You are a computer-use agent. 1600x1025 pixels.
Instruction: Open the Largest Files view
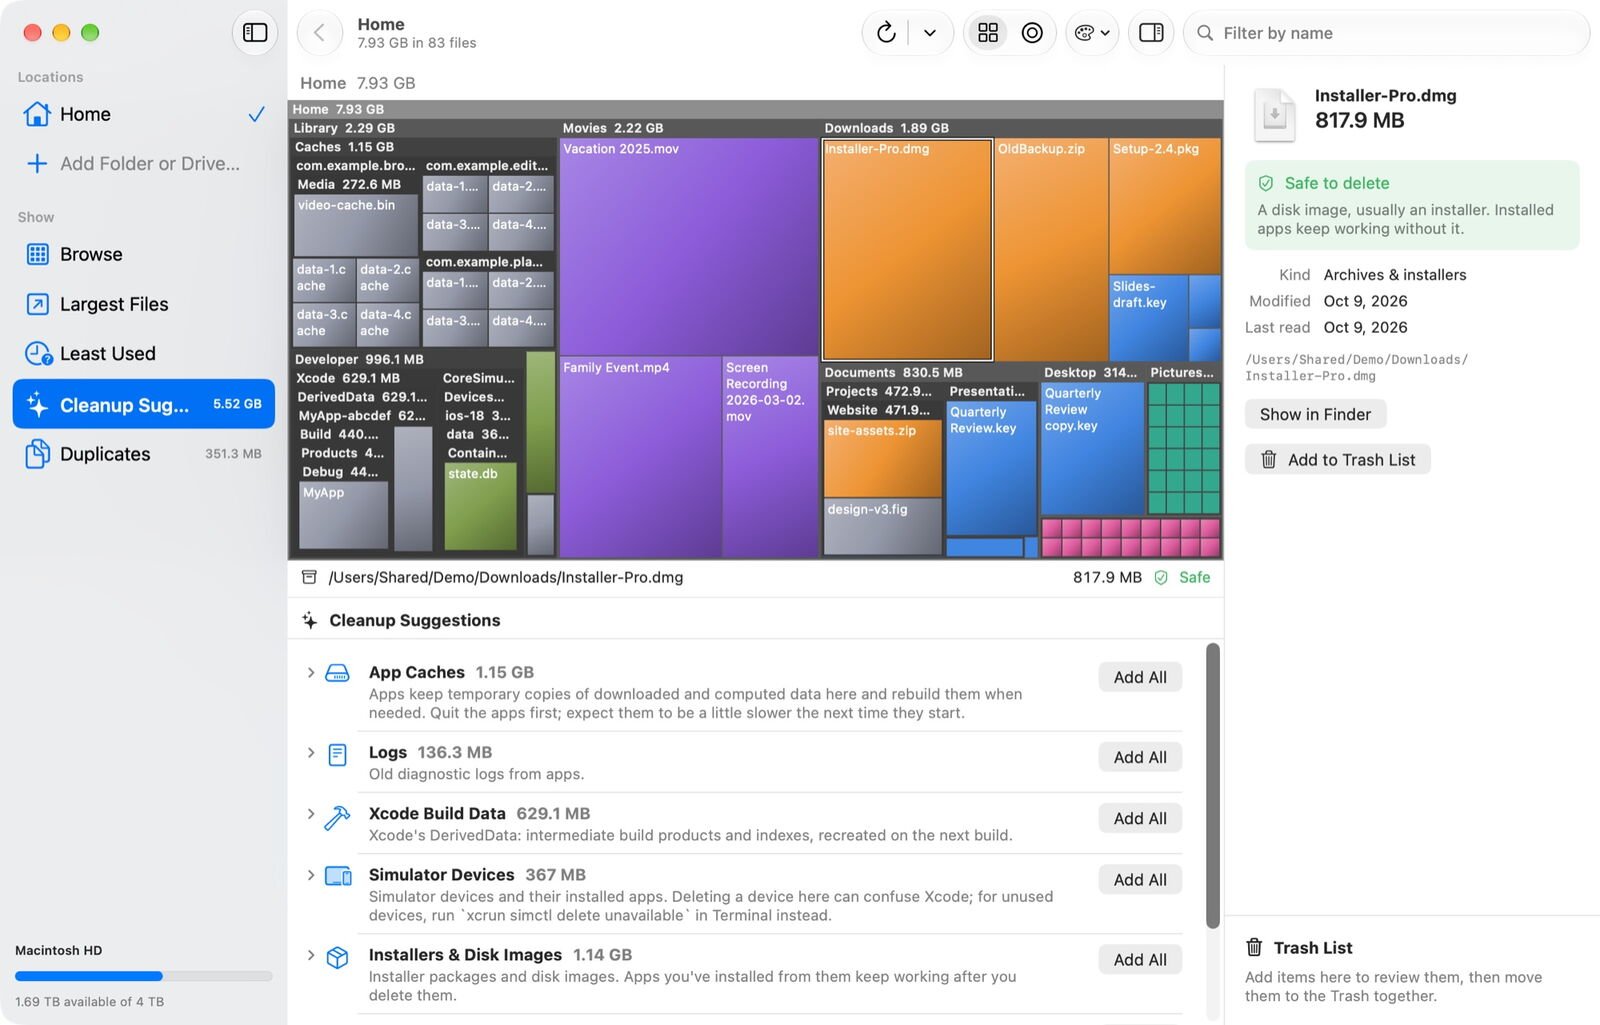(143, 304)
